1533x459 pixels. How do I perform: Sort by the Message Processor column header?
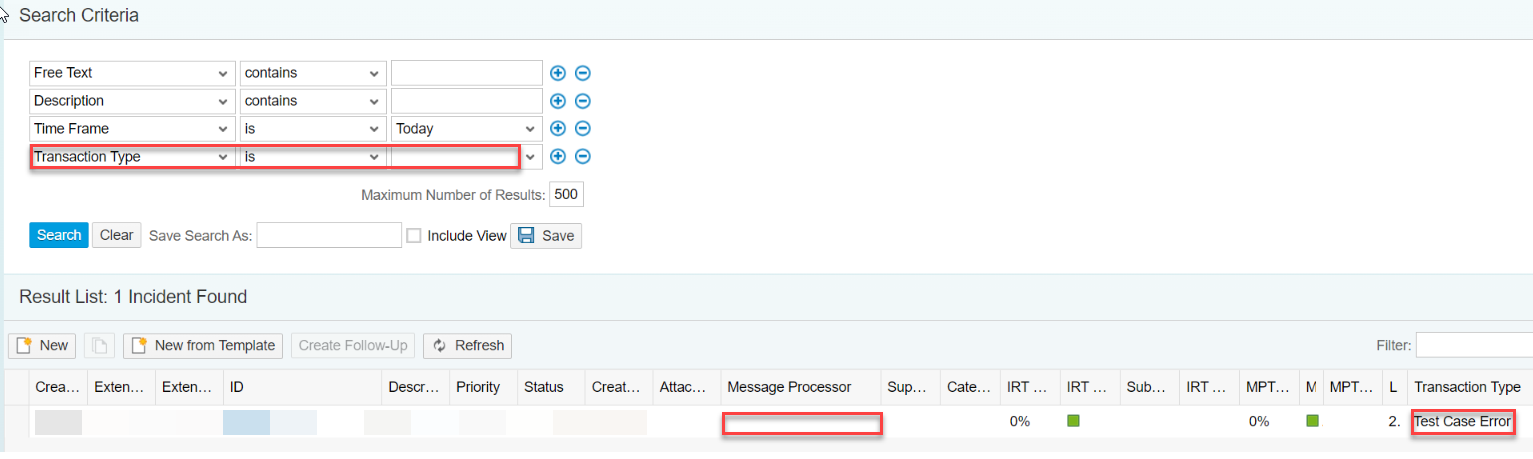(801, 387)
